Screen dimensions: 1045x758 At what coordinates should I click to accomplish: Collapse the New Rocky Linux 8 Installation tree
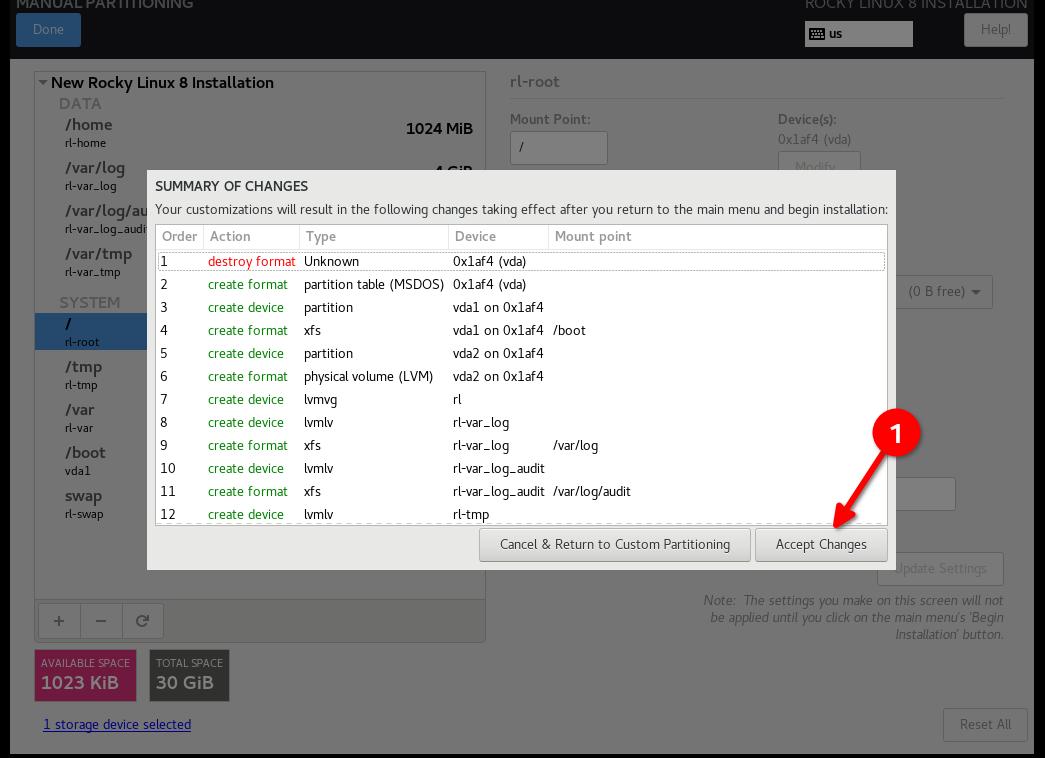tap(43, 83)
